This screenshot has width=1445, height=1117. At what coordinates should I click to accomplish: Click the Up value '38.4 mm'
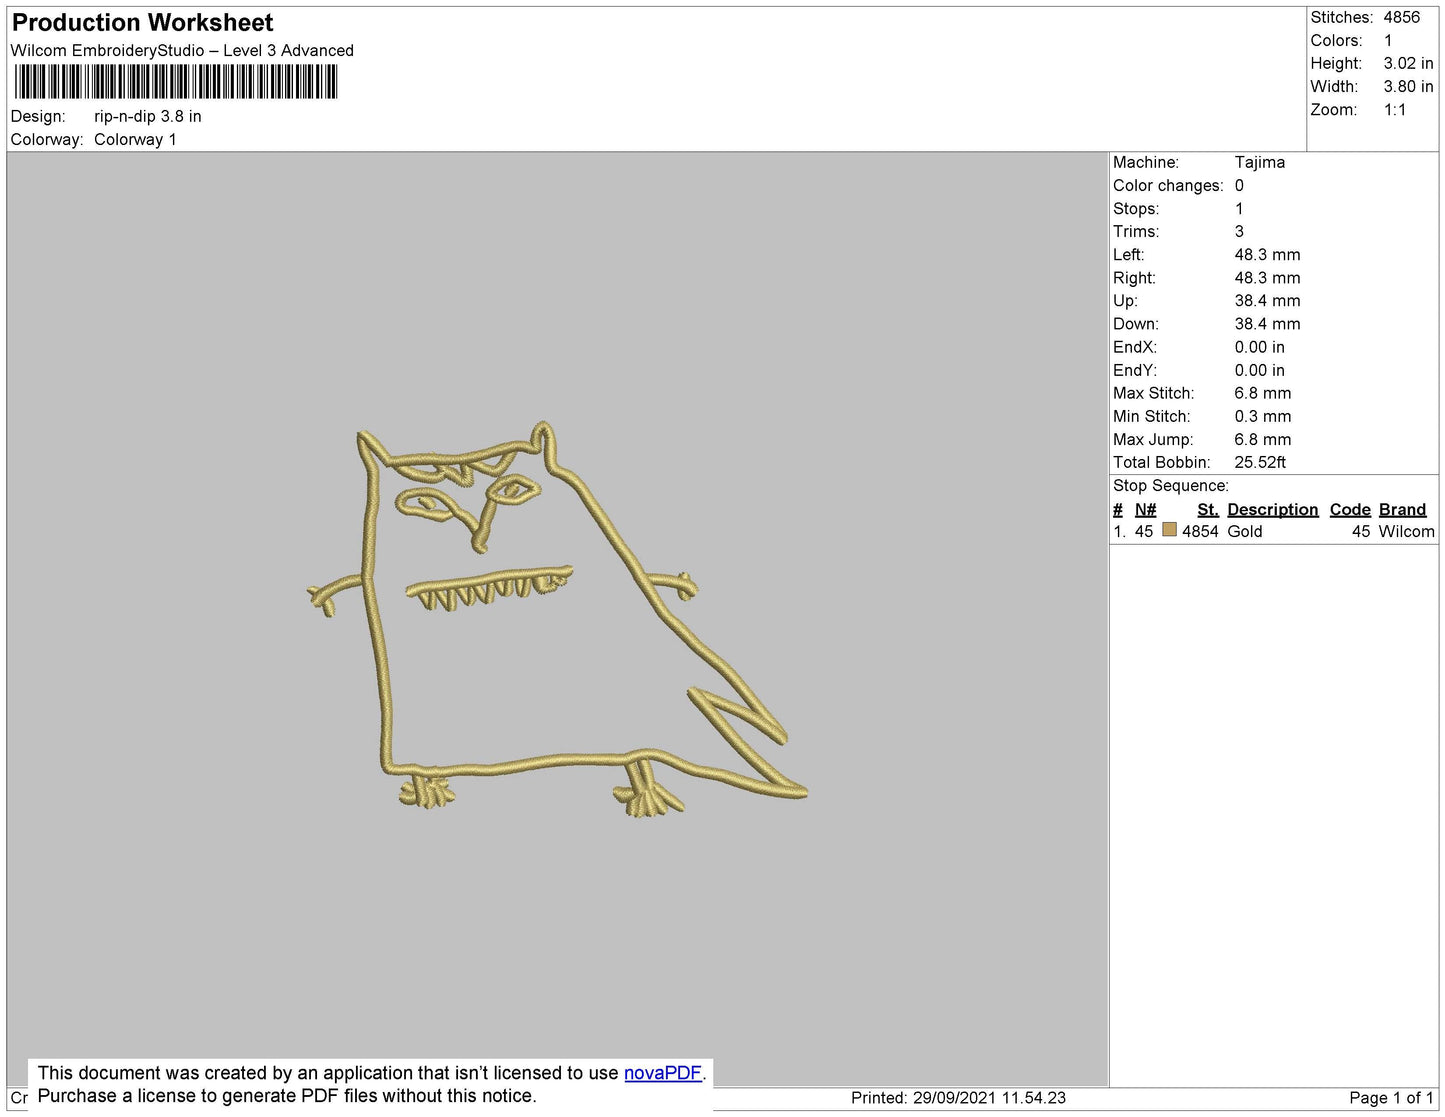coord(1267,300)
